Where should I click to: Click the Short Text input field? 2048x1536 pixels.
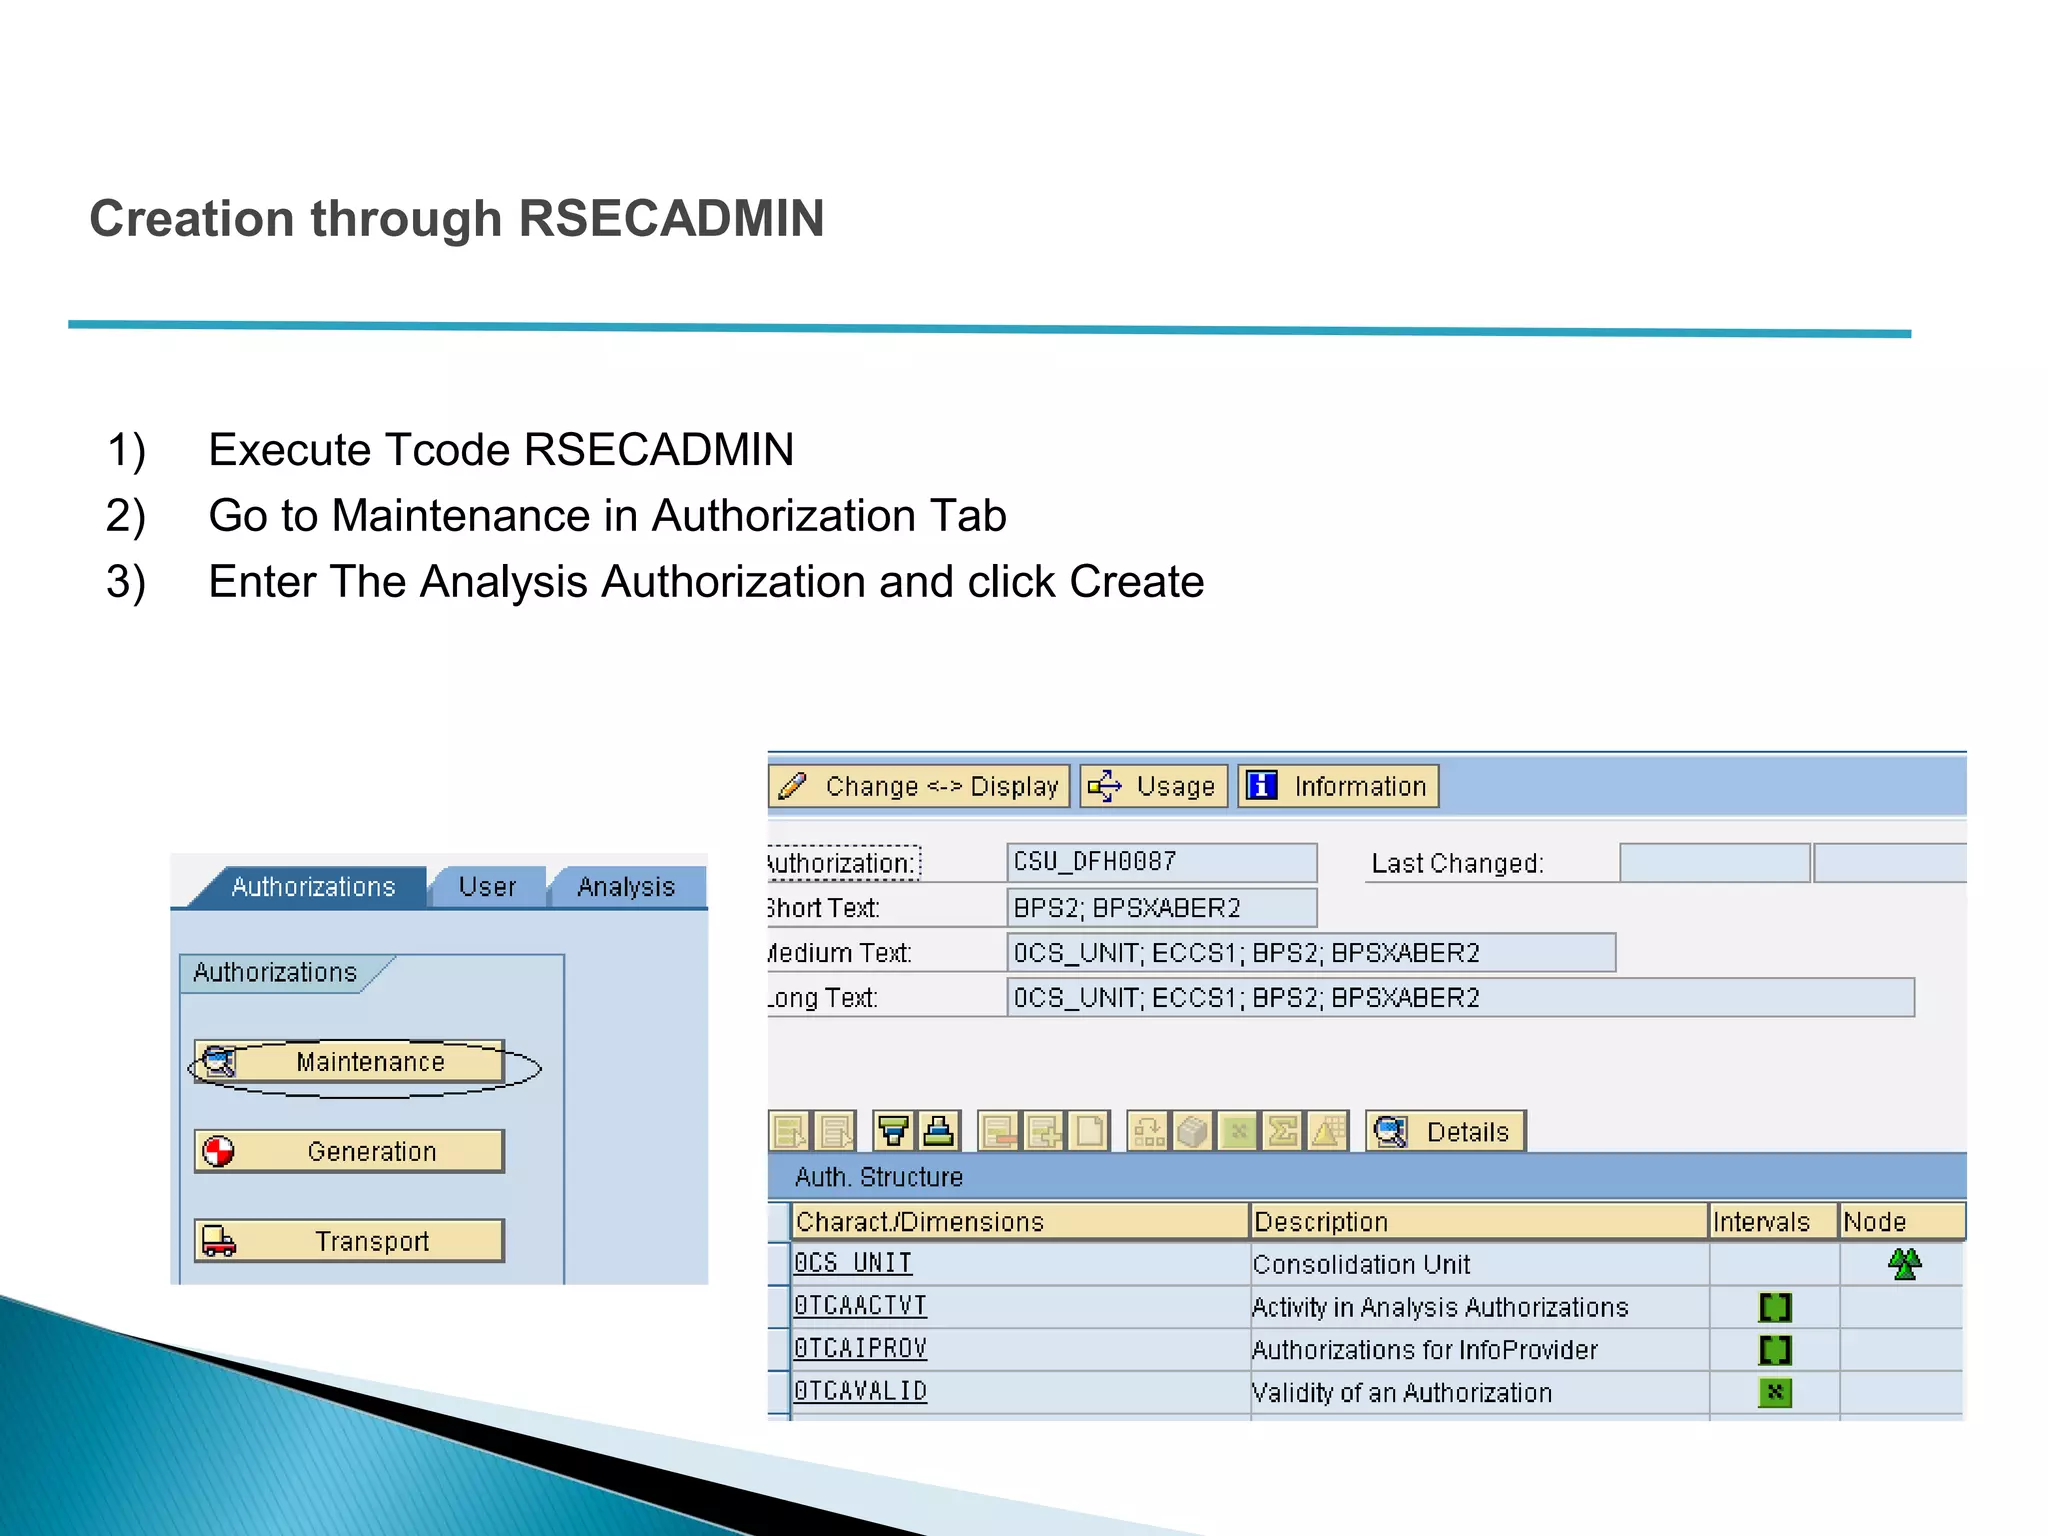click(1162, 907)
